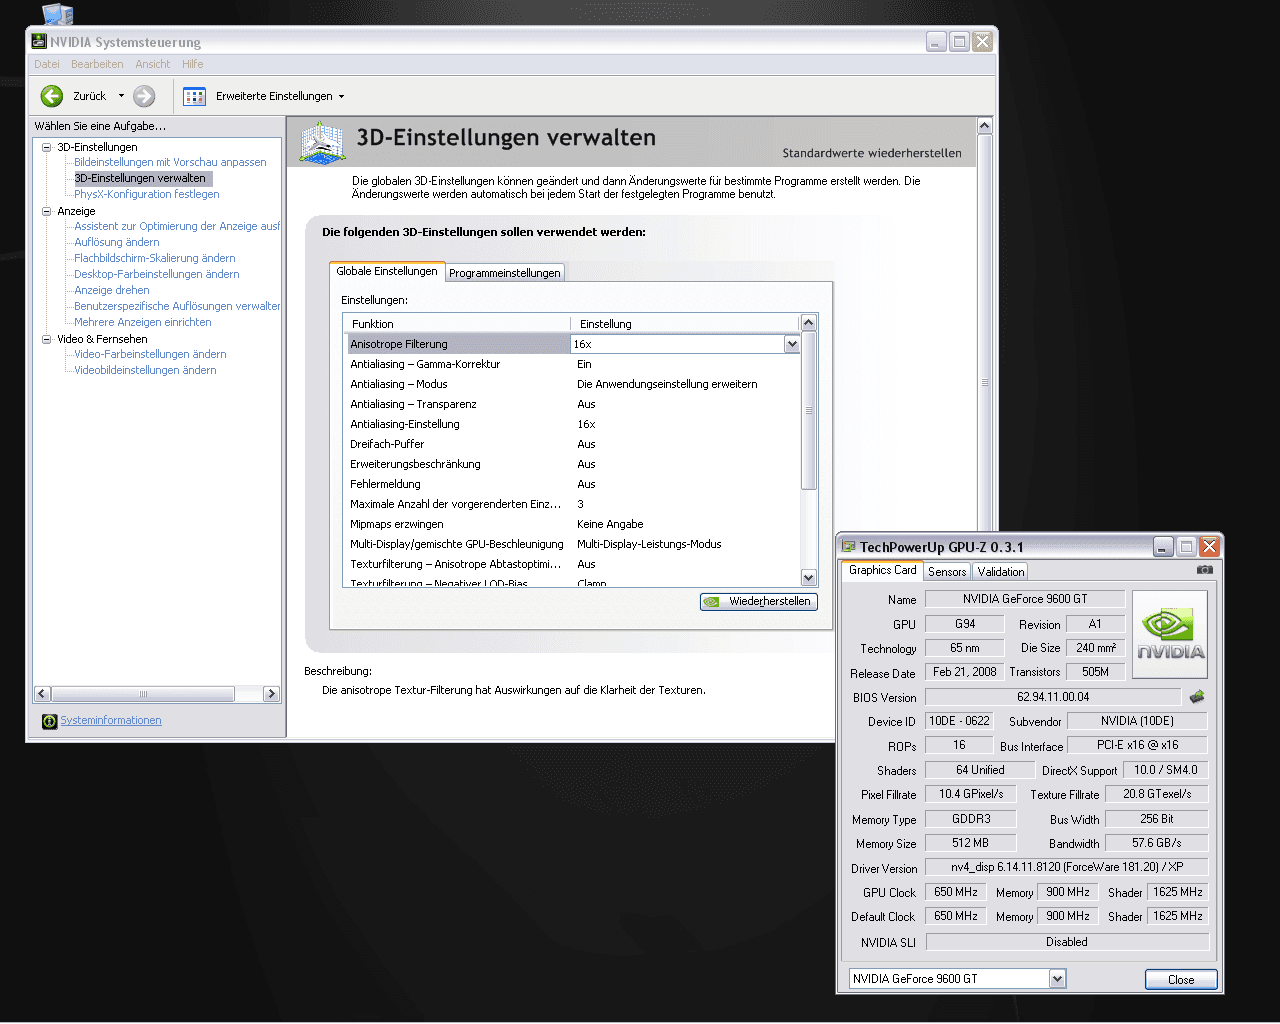Click the task tree scroll-left arrow
Image resolution: width=1280 pixels, height=1024 pixels.
[42, 694]
